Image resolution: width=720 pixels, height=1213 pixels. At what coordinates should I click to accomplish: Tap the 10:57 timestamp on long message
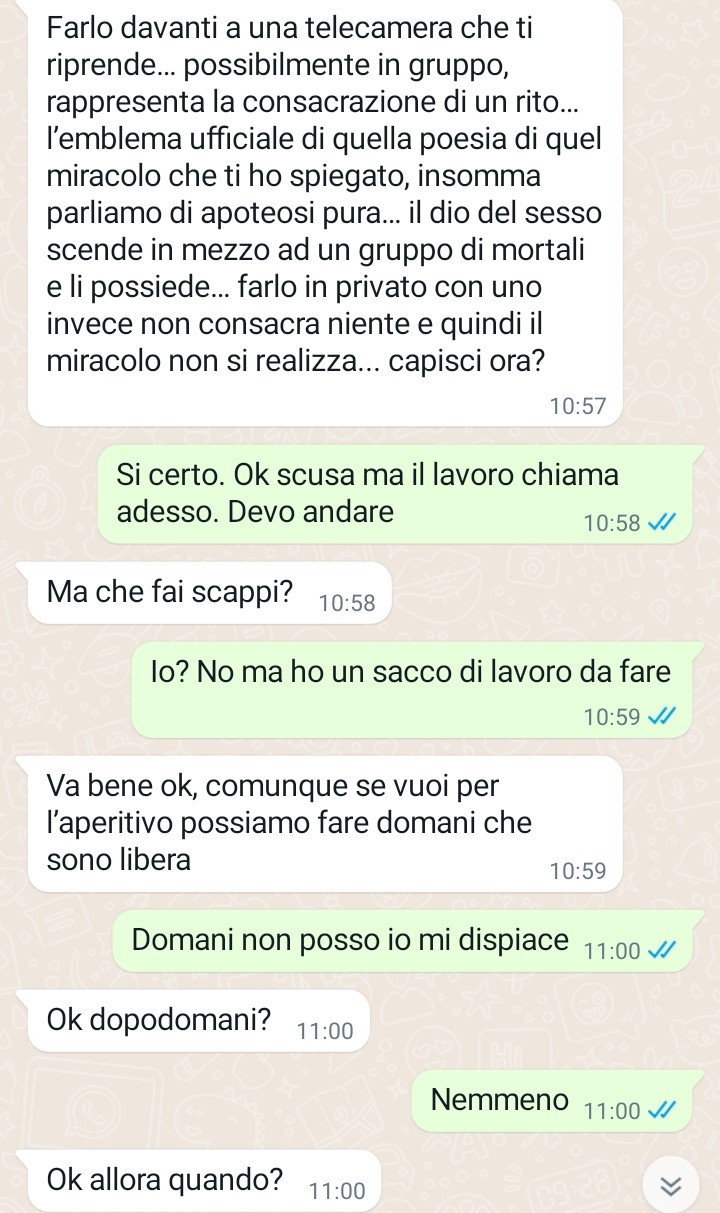tap(578, 405)
